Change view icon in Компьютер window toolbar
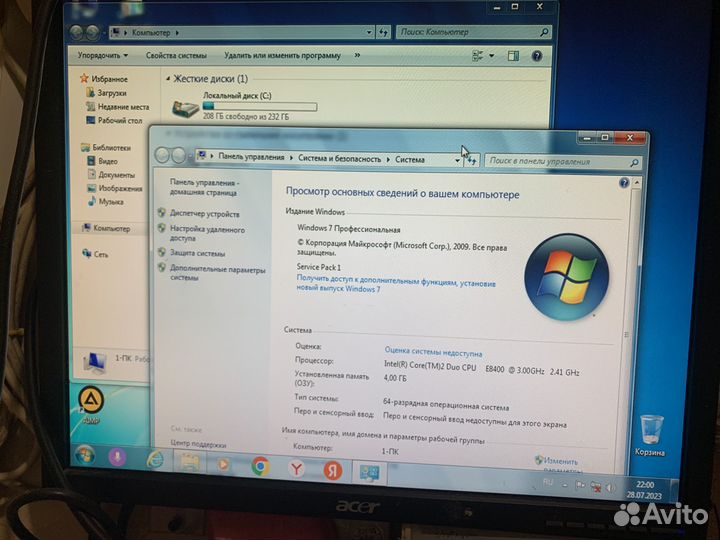This screenshot has height=540, width=720. 478,56
